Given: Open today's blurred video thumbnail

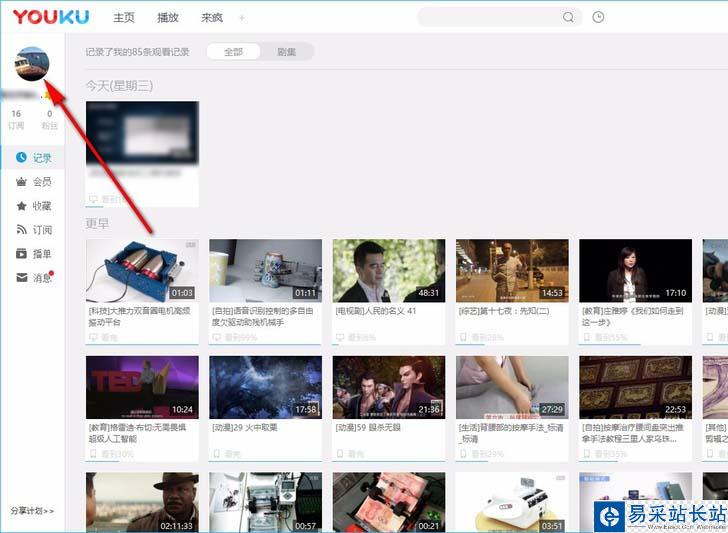Looking at the screenshot, I should click(143, 133).
